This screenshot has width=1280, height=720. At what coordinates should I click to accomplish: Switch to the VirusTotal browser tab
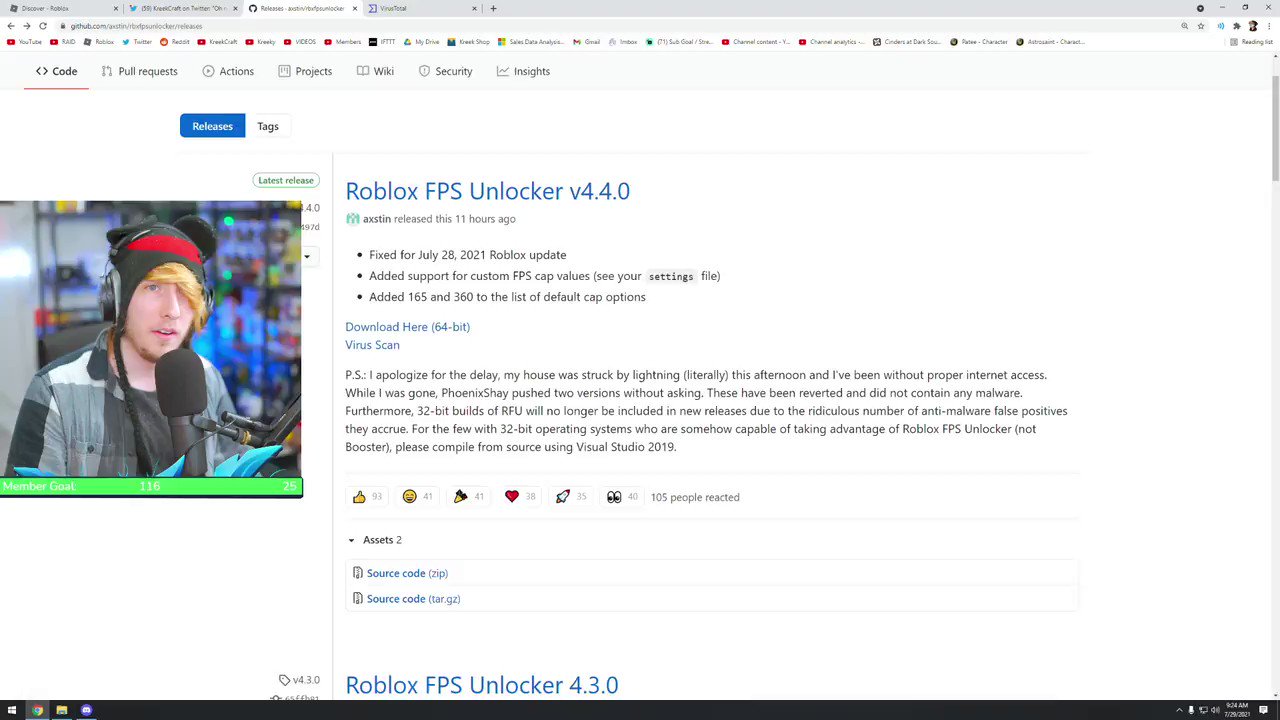point(418,8)
